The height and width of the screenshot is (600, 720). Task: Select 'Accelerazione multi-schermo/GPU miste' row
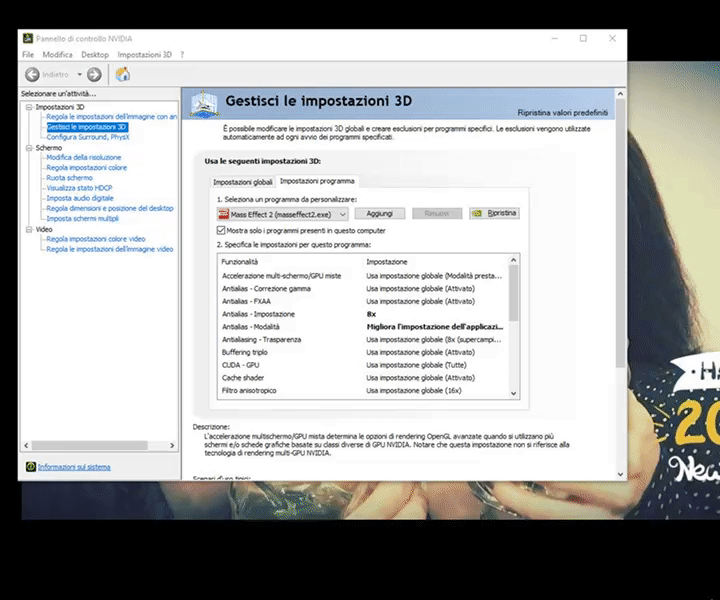click(363, 276)
